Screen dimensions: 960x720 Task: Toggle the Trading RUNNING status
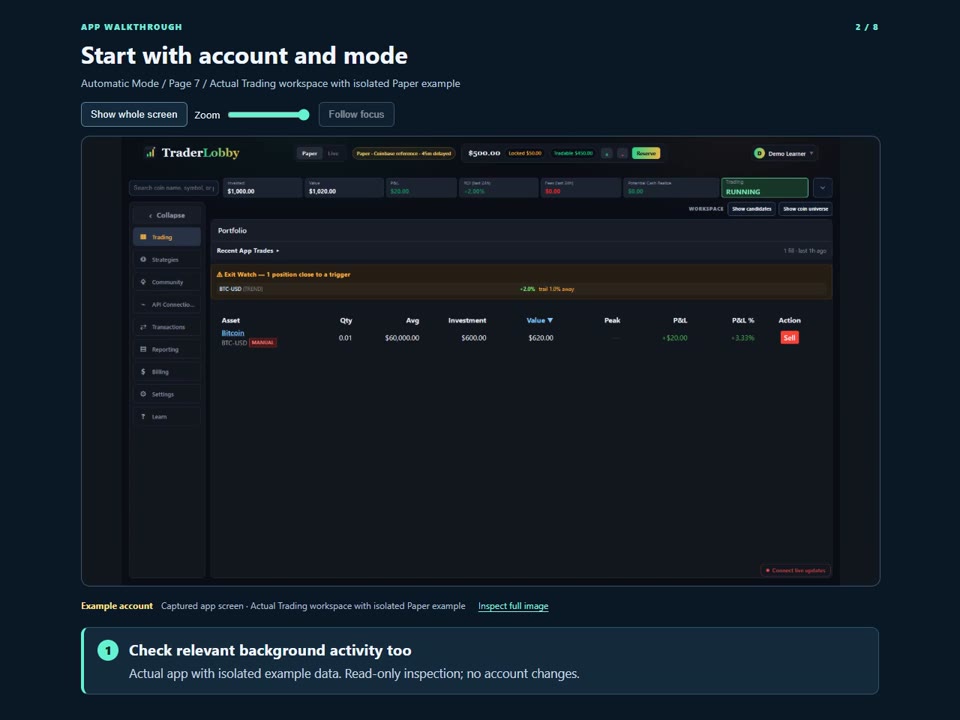(x=765, y=187)
